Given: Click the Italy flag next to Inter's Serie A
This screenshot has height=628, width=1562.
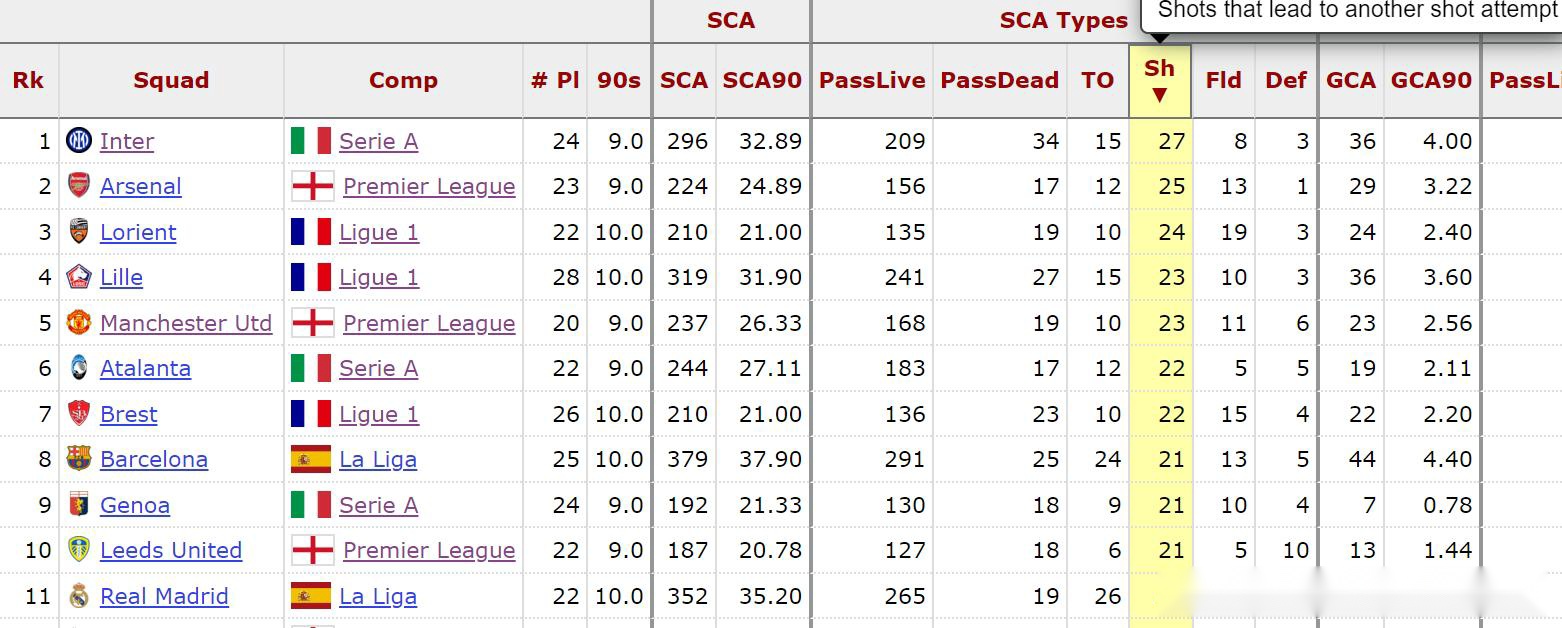Looking at the screenshot, I should tap(311, 141).
